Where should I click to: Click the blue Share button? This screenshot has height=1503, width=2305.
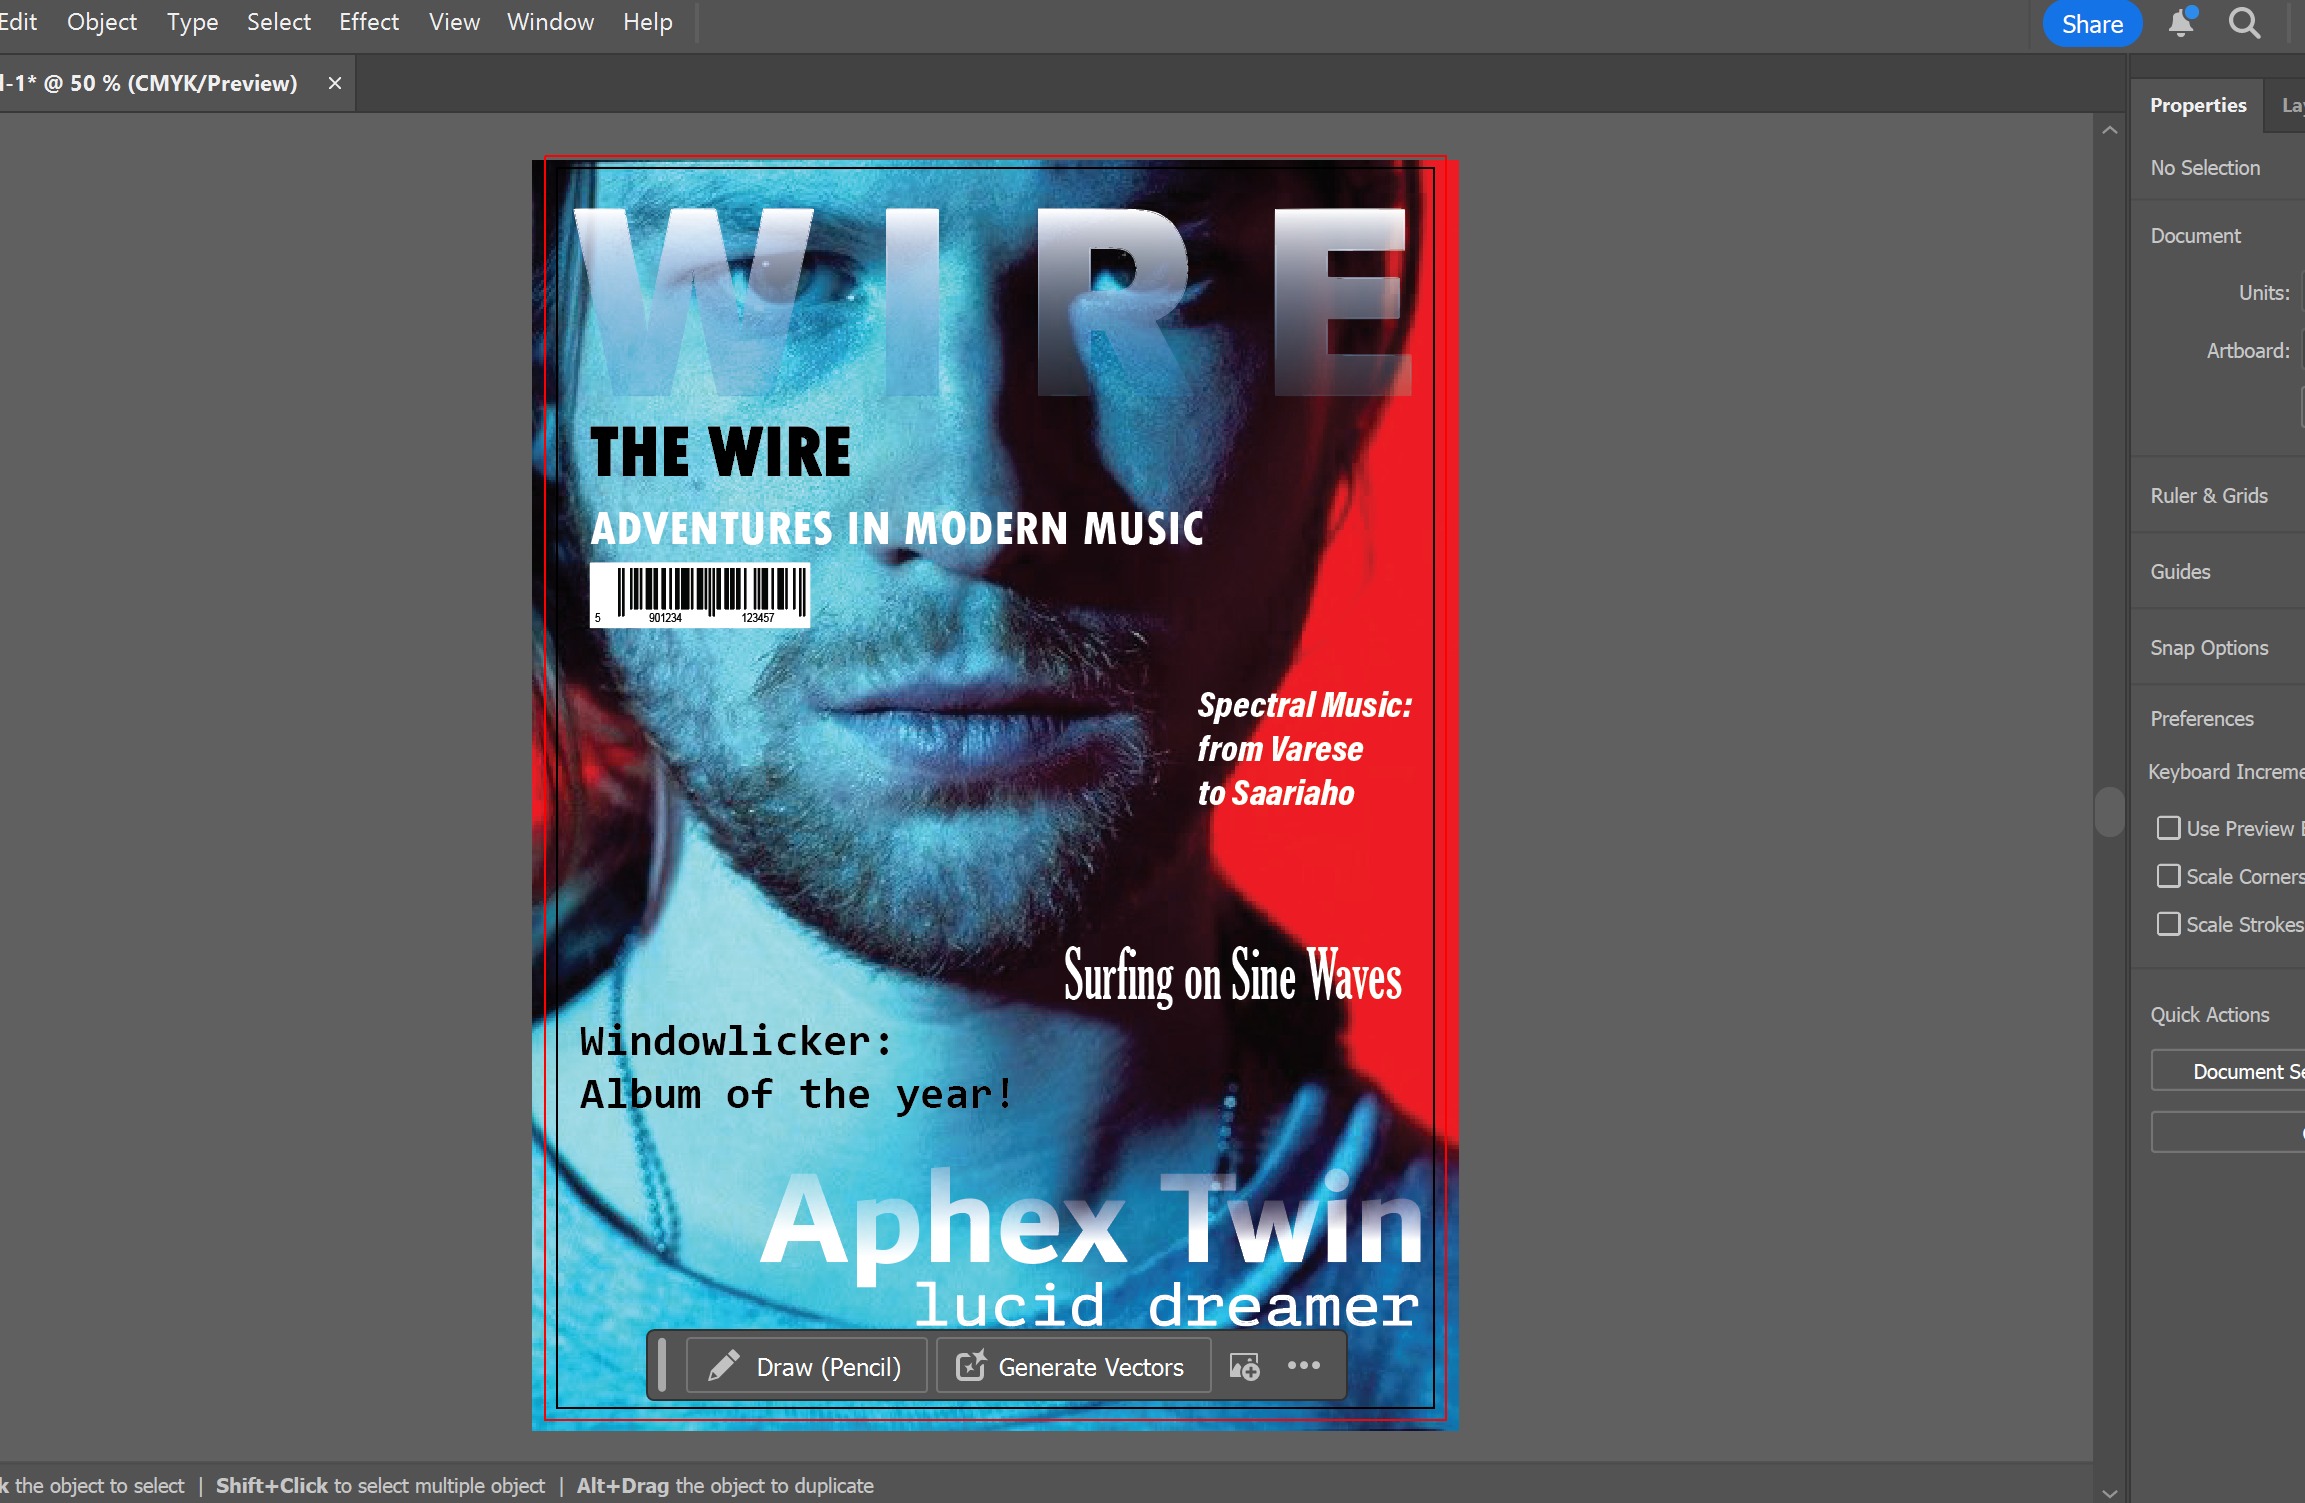[x=2092, y=24]
